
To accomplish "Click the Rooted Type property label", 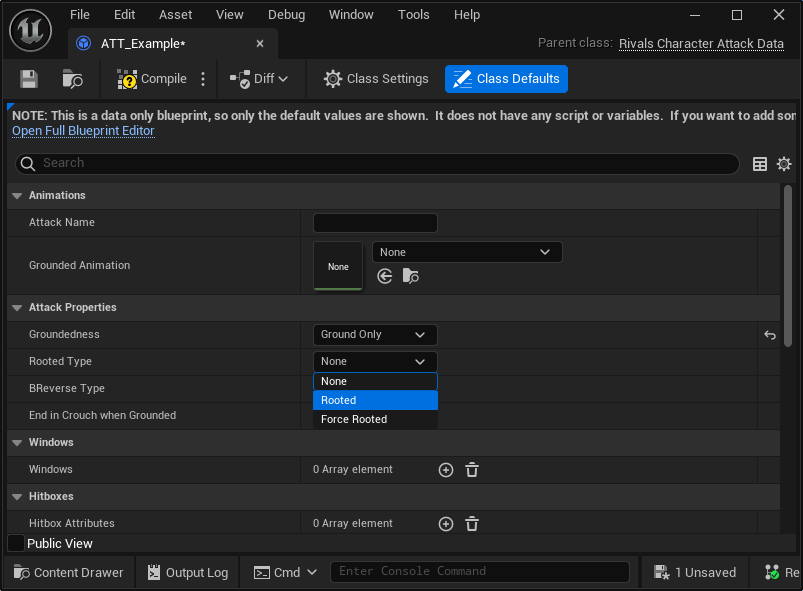I will (x=60, y=361).
